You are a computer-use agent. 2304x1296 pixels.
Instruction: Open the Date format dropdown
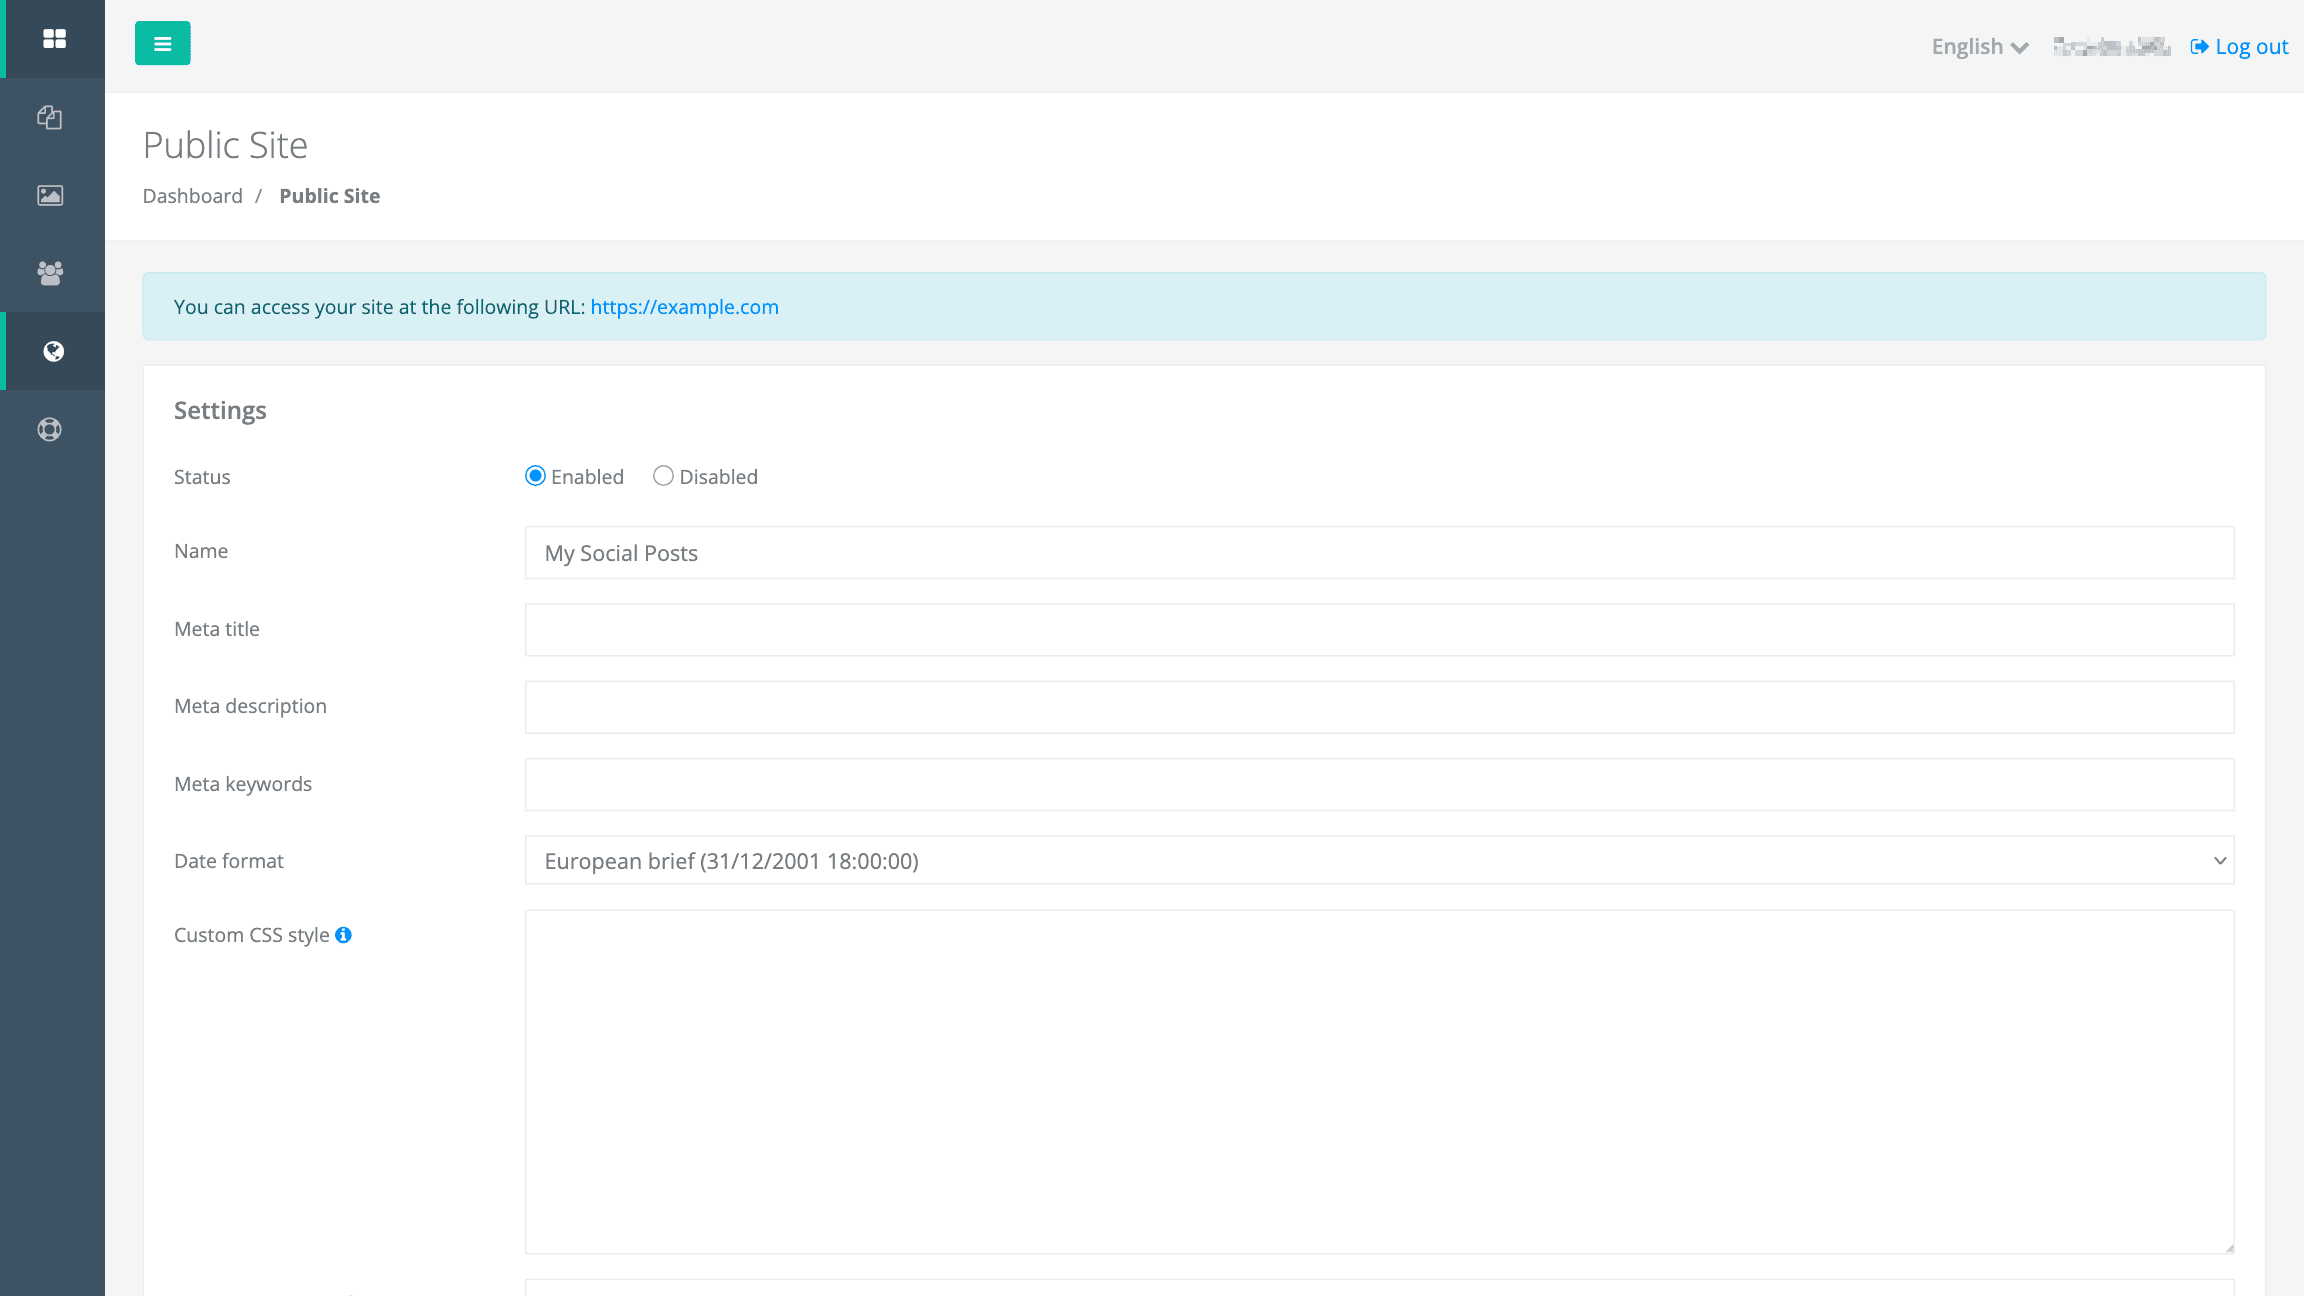(x=1379, y=861)
